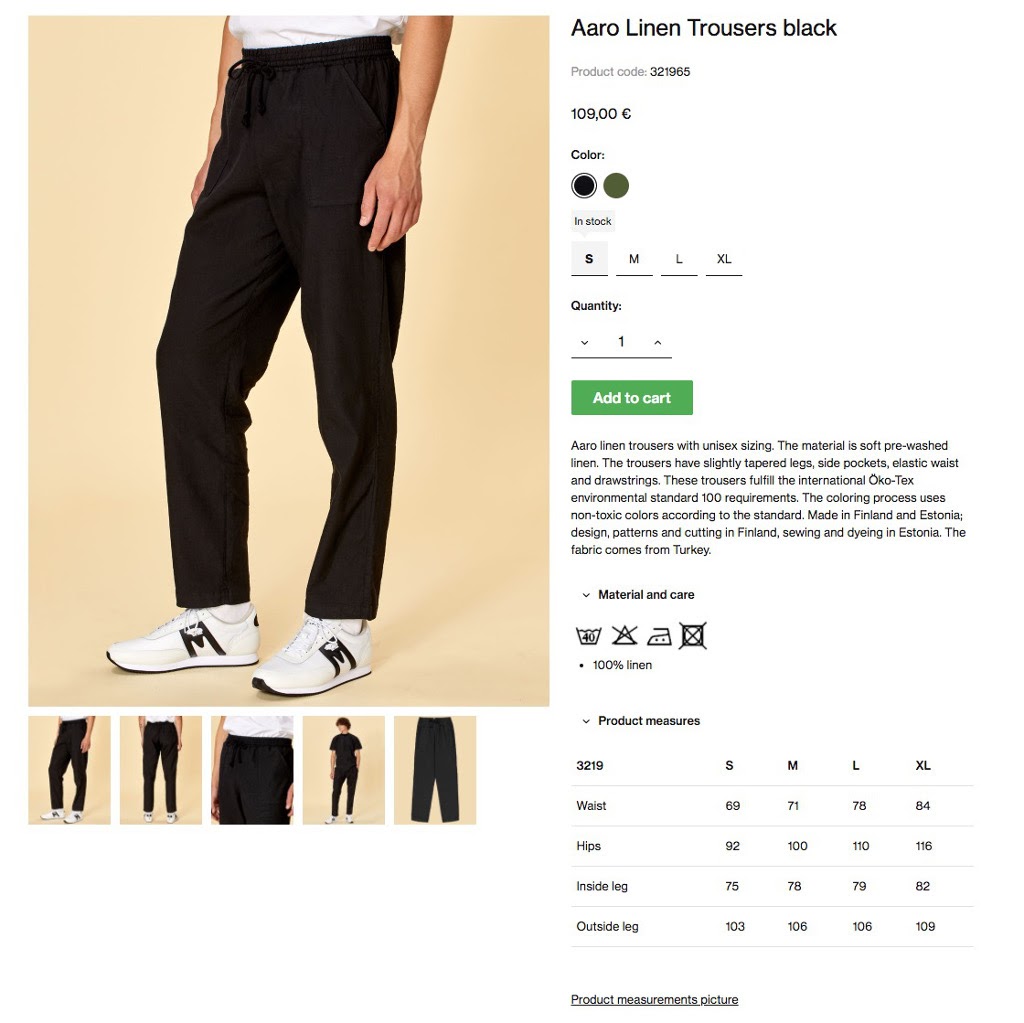Viewport: 1024px width, 1023px height.
Task: Increase quantity with the up arrow
Action: 658,342
